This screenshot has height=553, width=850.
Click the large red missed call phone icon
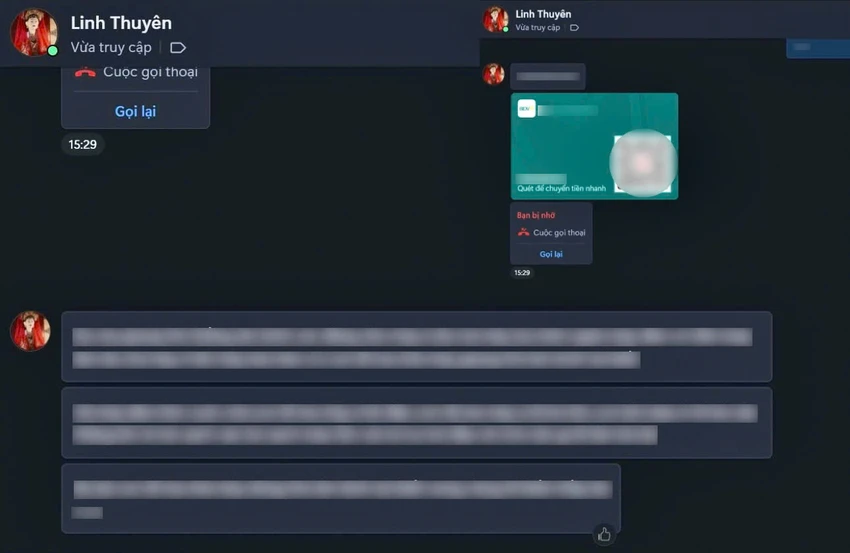pyautogui.click(x=85, y=72)
